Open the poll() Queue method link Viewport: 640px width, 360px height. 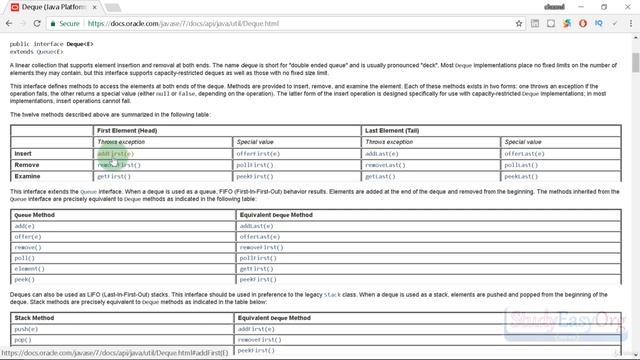point(24,258)
